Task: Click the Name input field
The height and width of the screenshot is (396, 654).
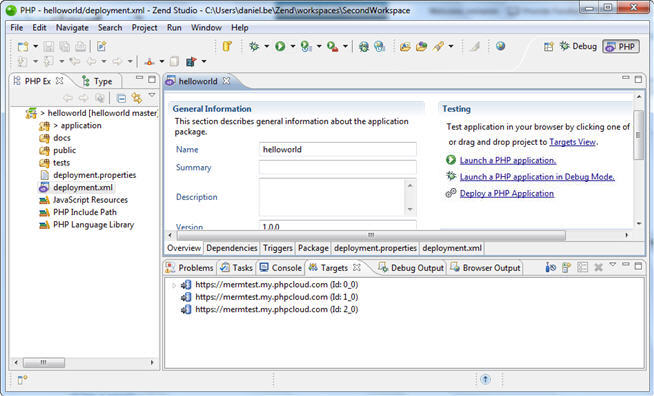Action: coord(337,149)
